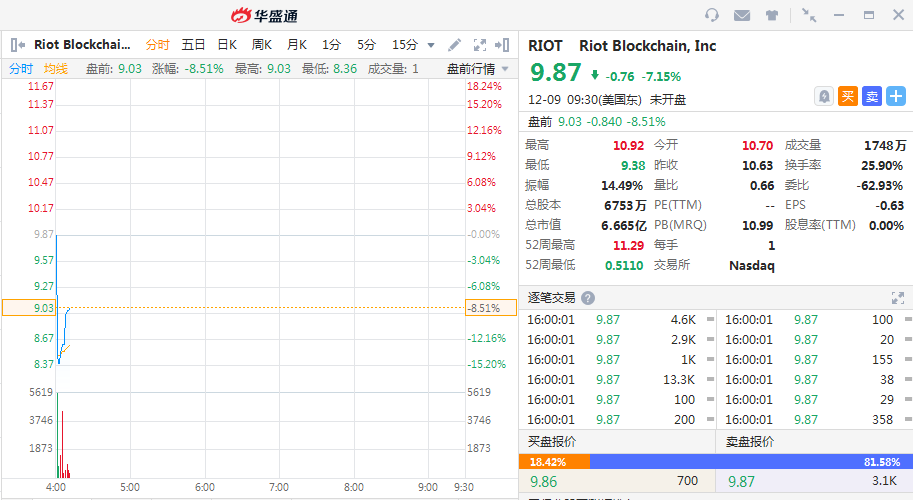This screenshot has height=500, width=913.
Task: Switch to 日K chart tab
Action: coord(227,45)
